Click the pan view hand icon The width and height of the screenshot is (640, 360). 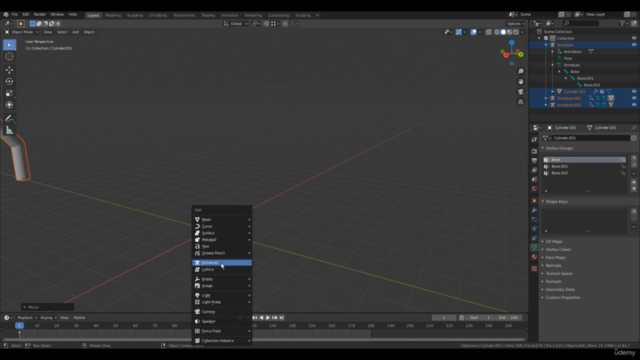tap(520, 82)
